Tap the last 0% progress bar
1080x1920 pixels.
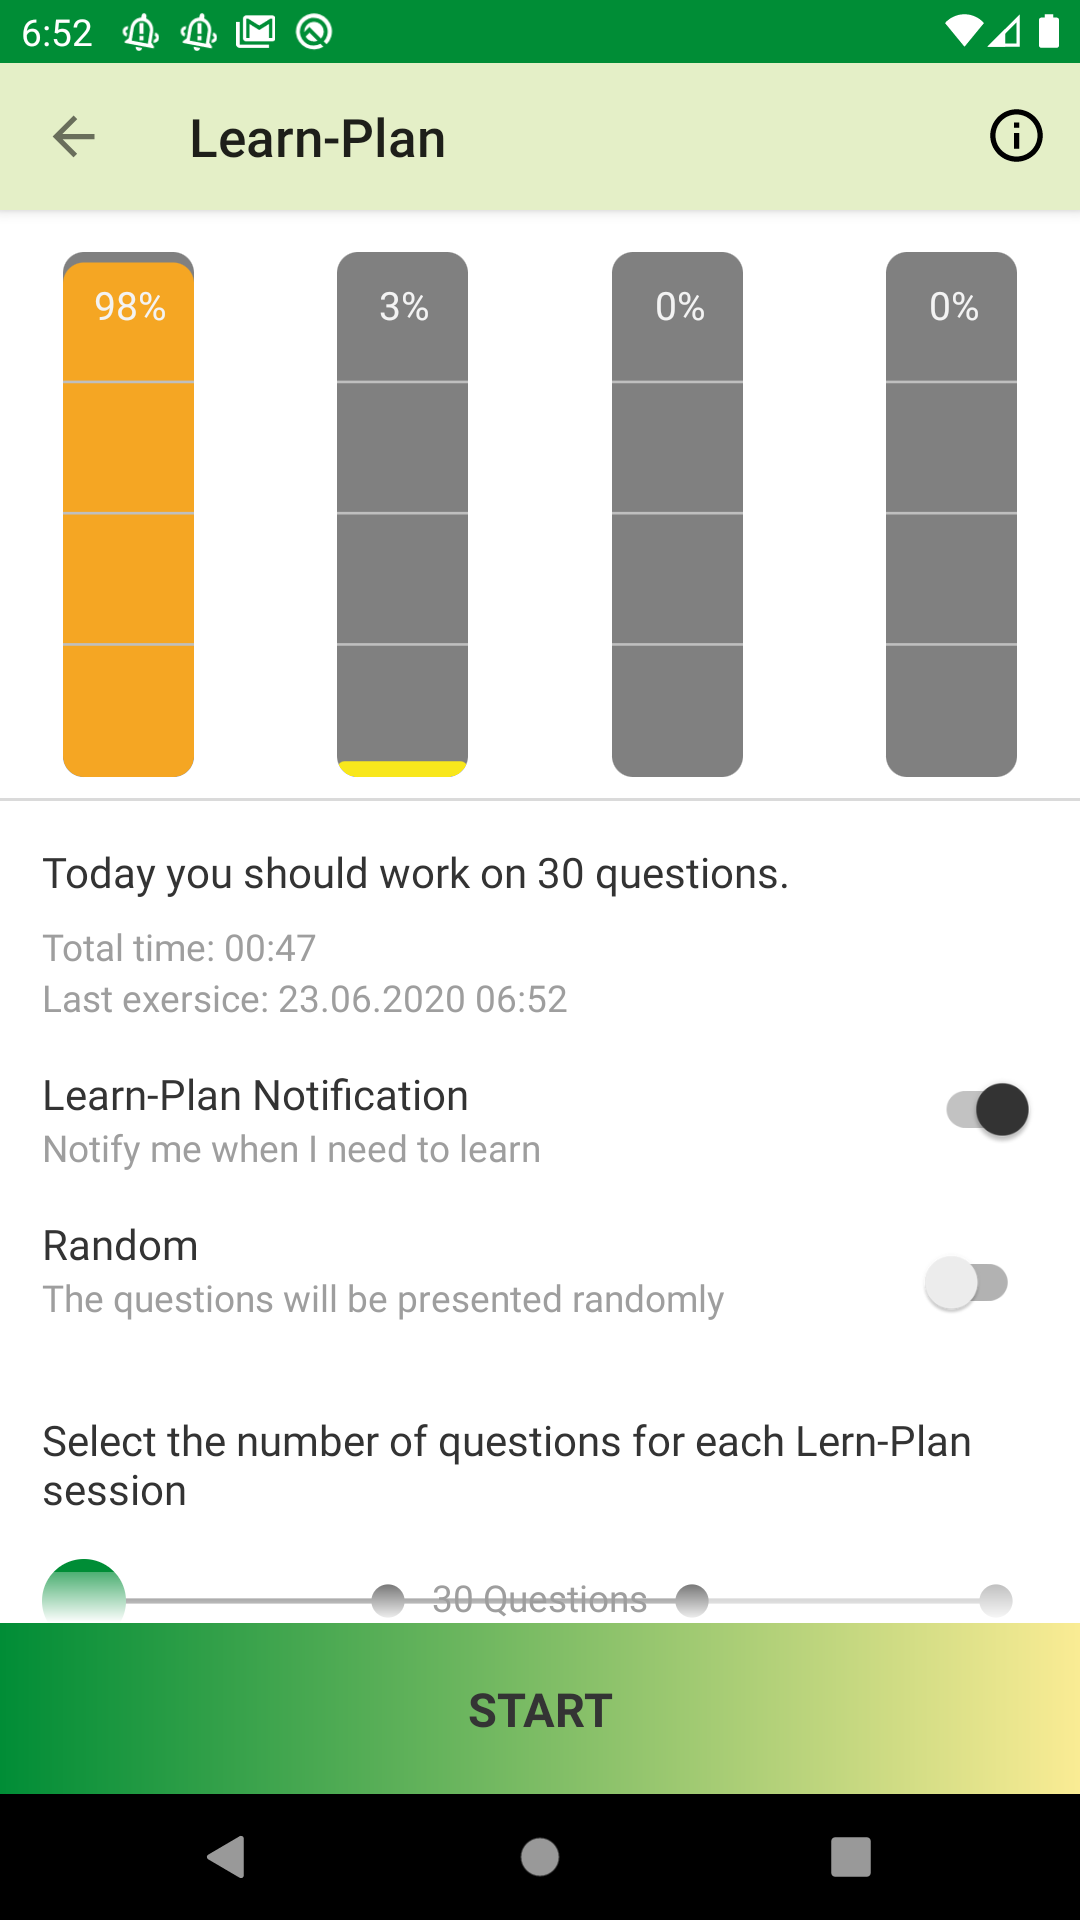point(951,514)
